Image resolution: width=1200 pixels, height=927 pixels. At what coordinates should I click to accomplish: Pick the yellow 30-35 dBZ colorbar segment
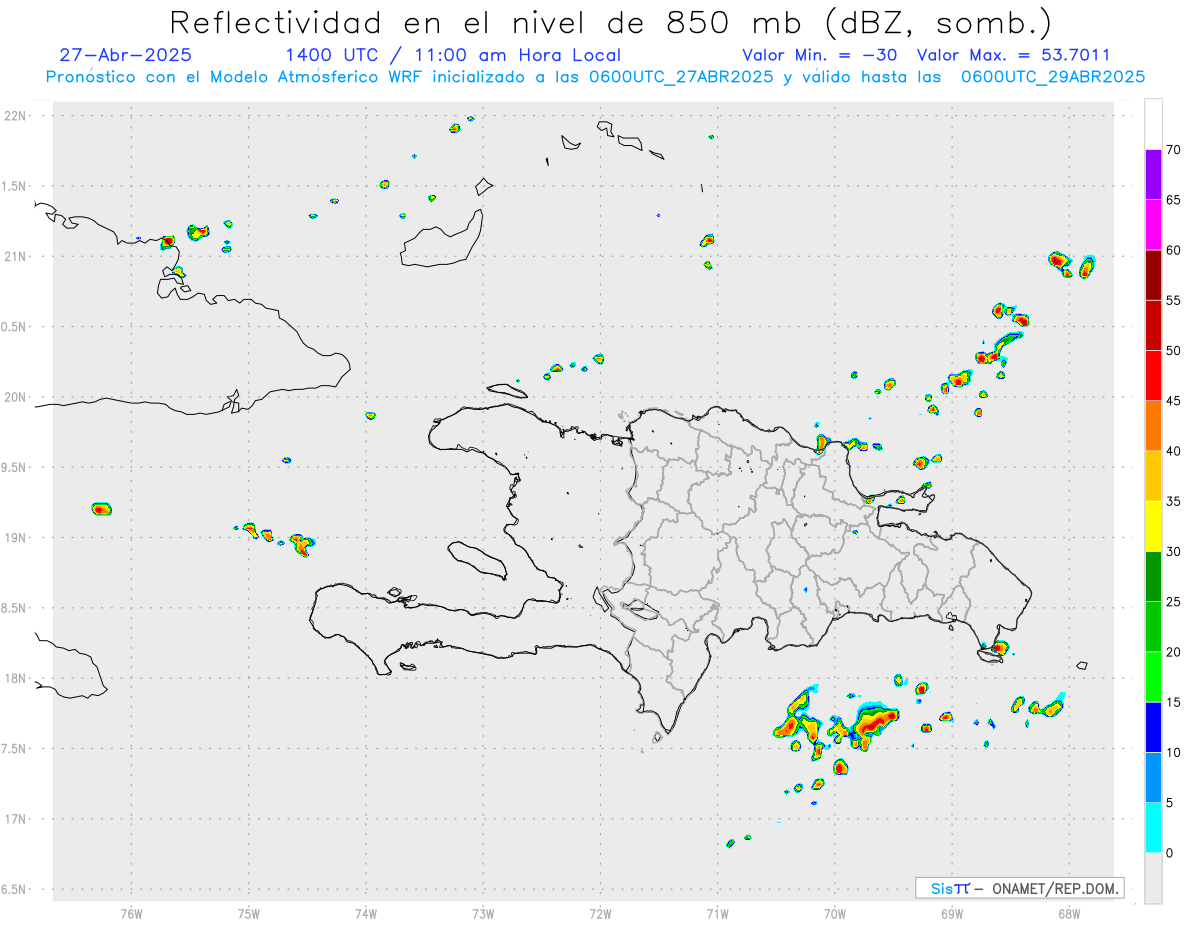point(1153,526)
